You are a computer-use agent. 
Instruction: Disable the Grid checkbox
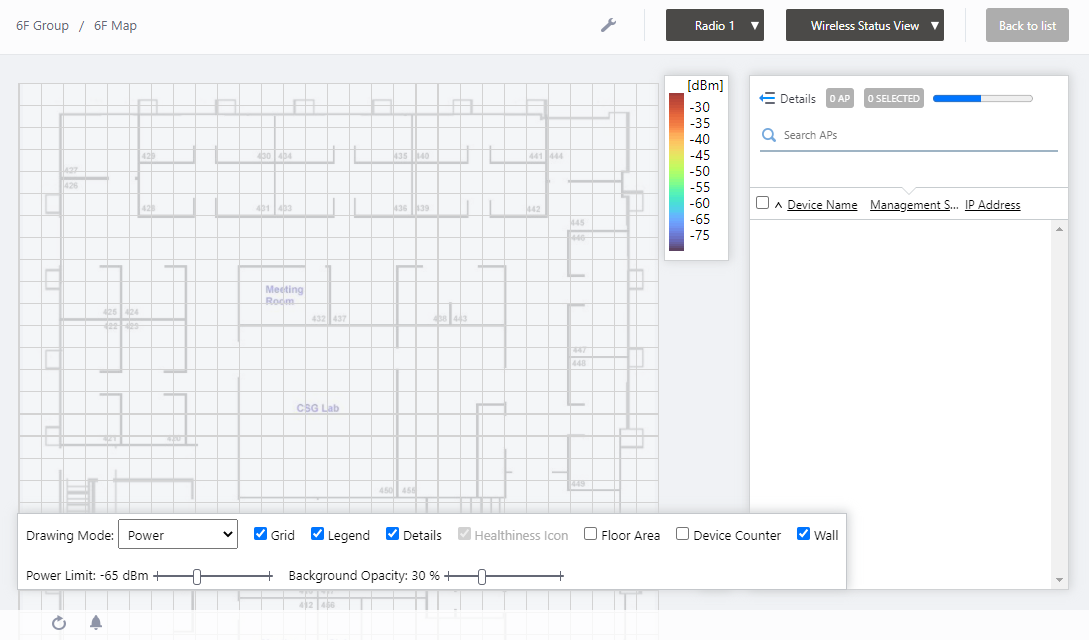261,534
